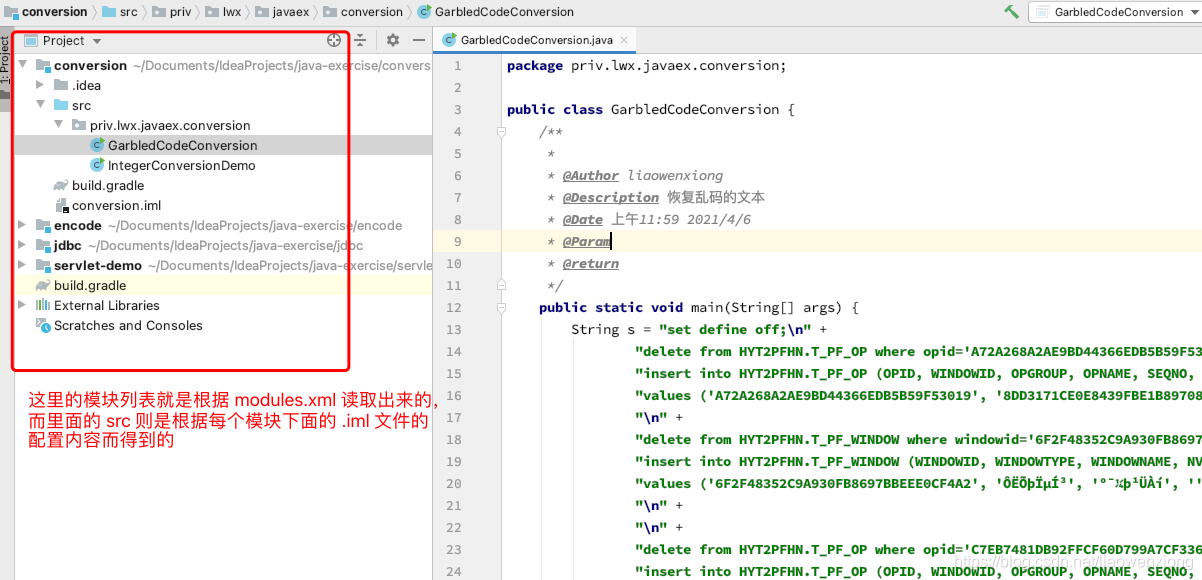Screen dimensions: 1202x580
Task: Select Scratches and Consoles
Action: coord(128,325)
